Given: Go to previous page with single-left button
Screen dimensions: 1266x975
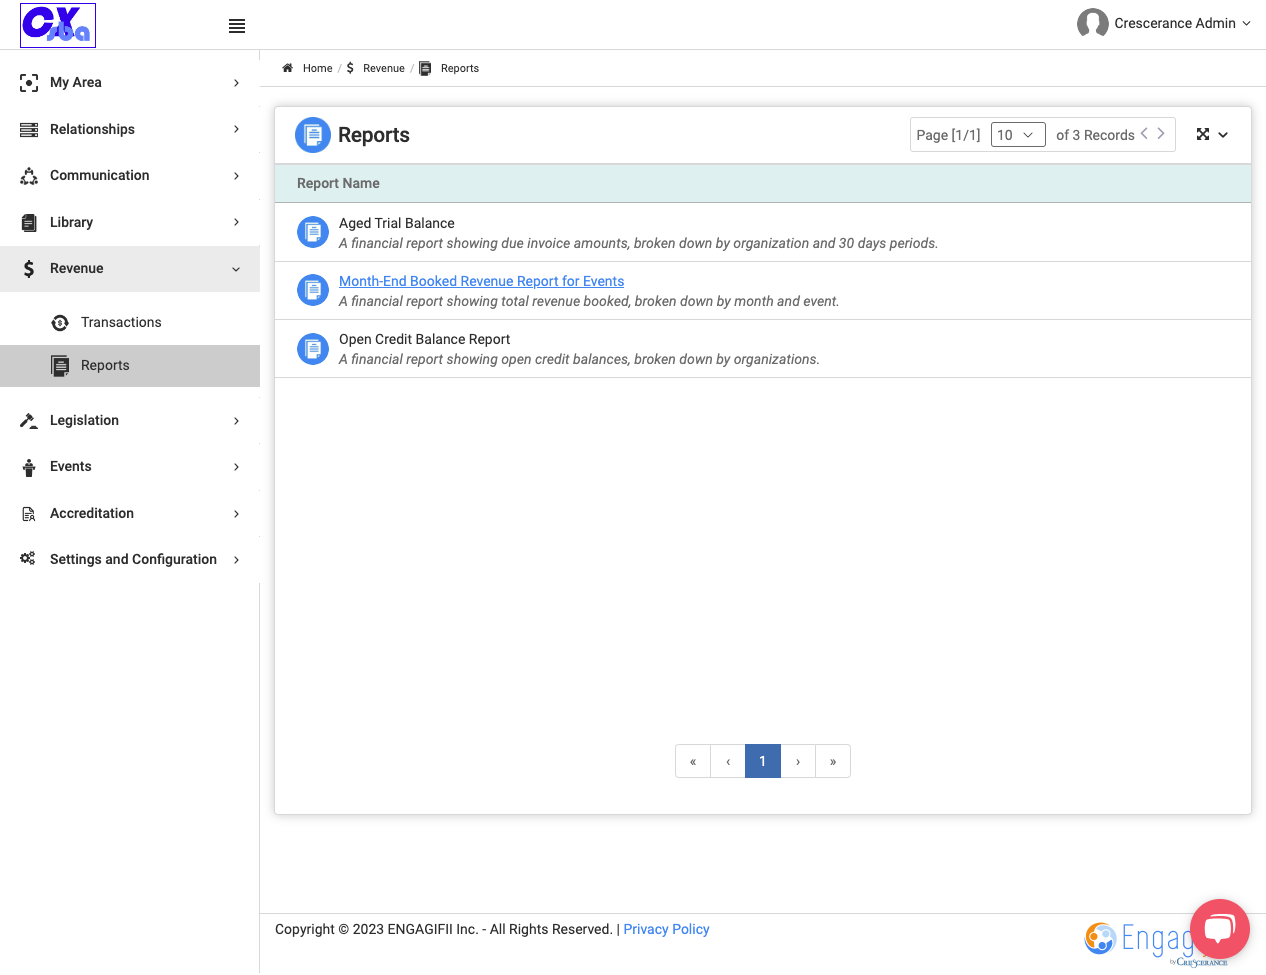Looking at the screenshot, I should (x=728, y=761).
